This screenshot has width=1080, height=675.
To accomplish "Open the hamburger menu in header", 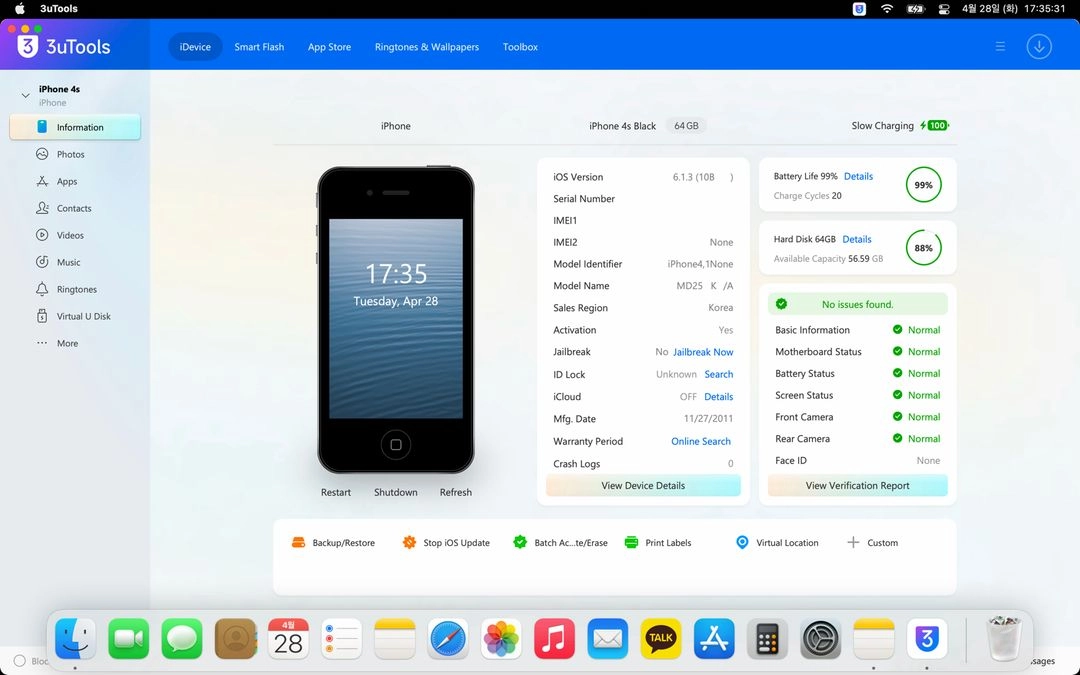I will click(x=1000, y=47).
